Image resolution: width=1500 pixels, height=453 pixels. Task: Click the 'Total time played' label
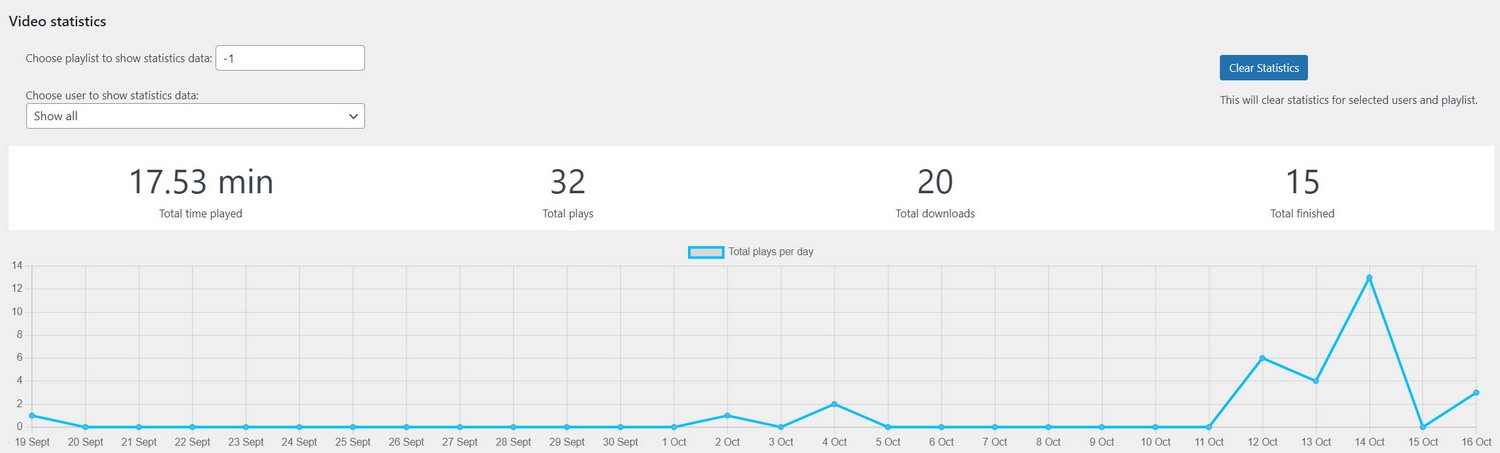click(x=201, y=214)
